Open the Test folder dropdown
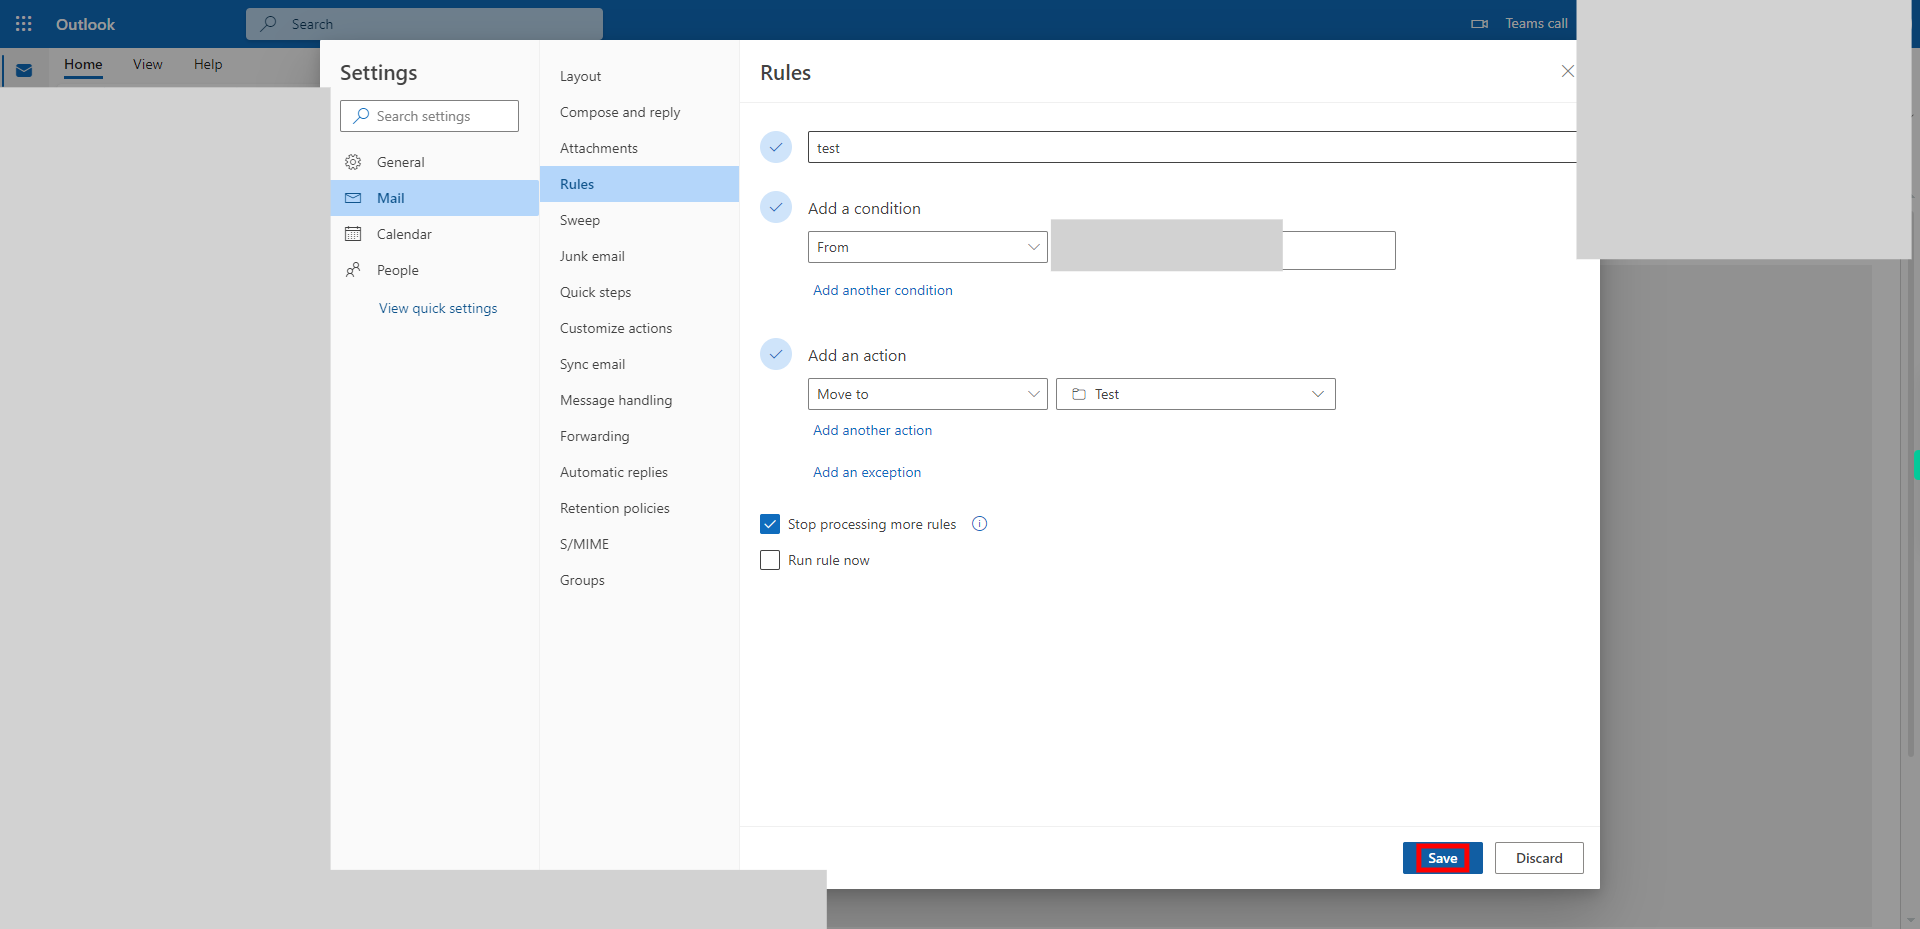Image resolution: width=1920 pixels, height=929 pixels. [1196, 394]
